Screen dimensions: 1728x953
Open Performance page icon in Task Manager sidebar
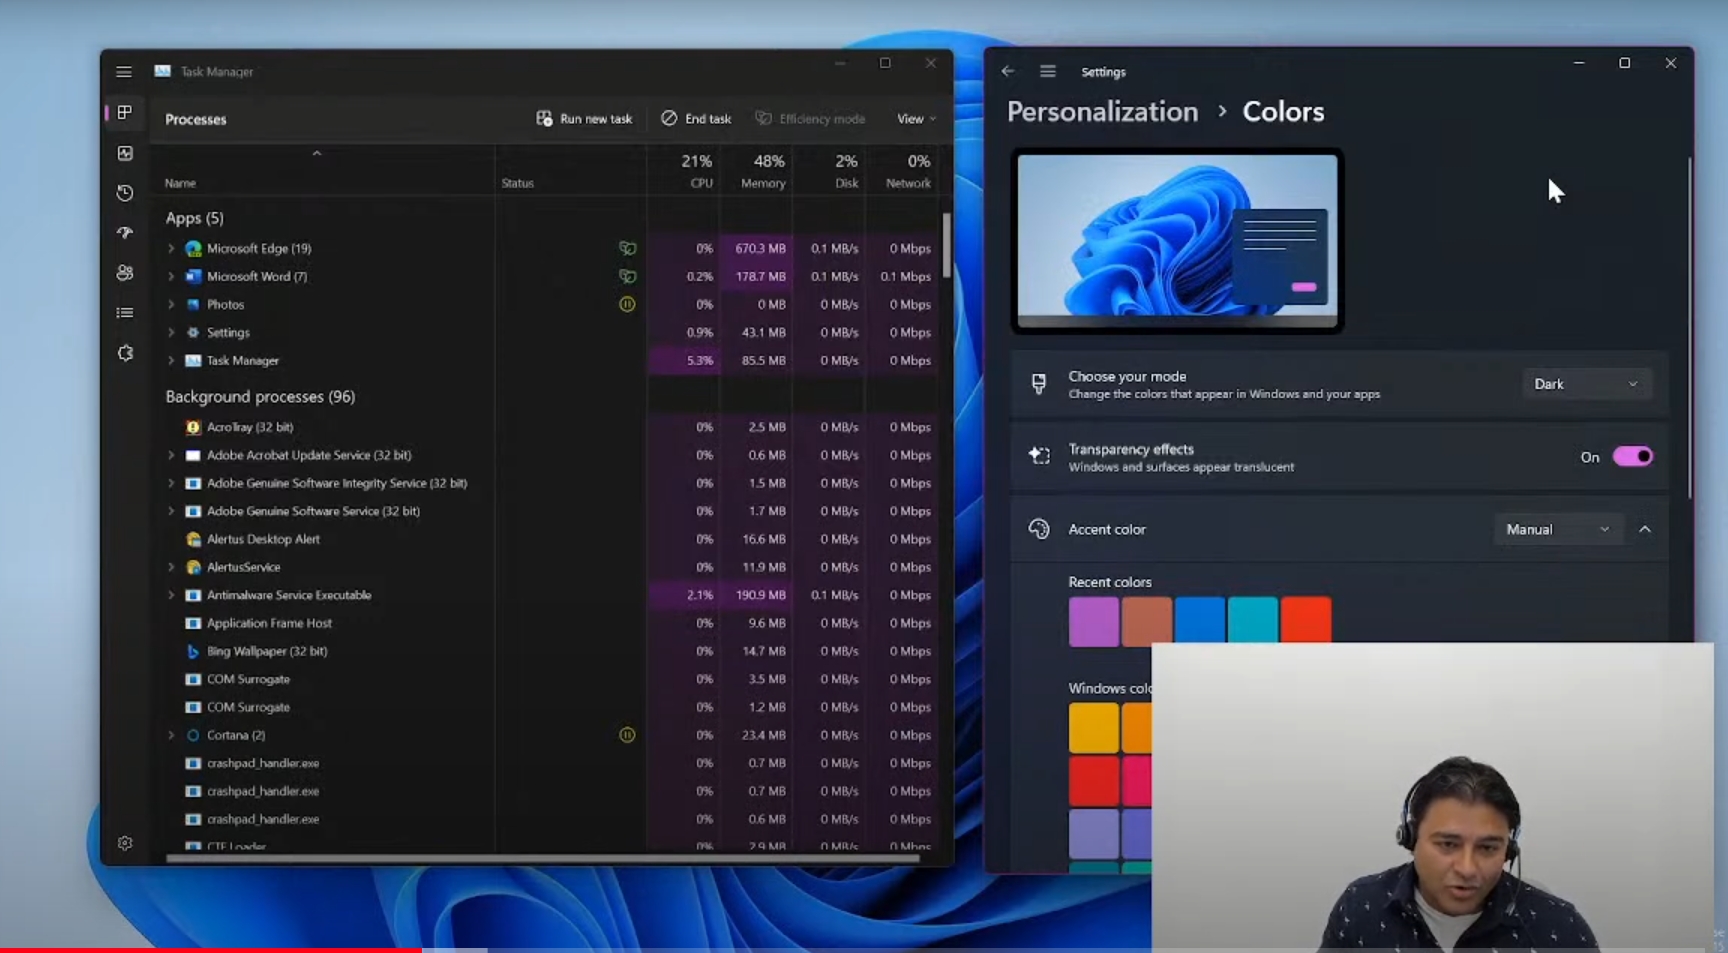125,153
